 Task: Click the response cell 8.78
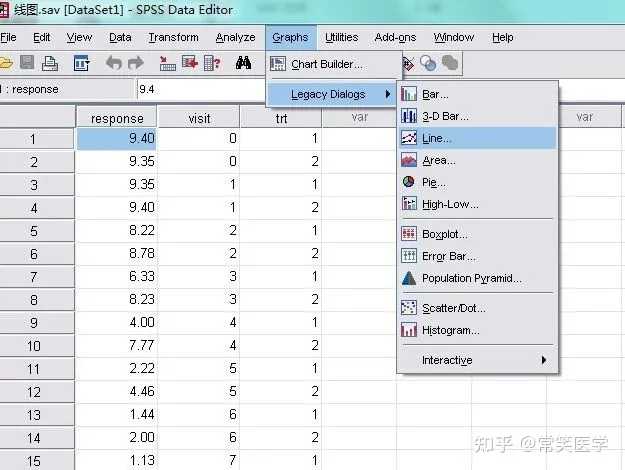coord(116,253)
